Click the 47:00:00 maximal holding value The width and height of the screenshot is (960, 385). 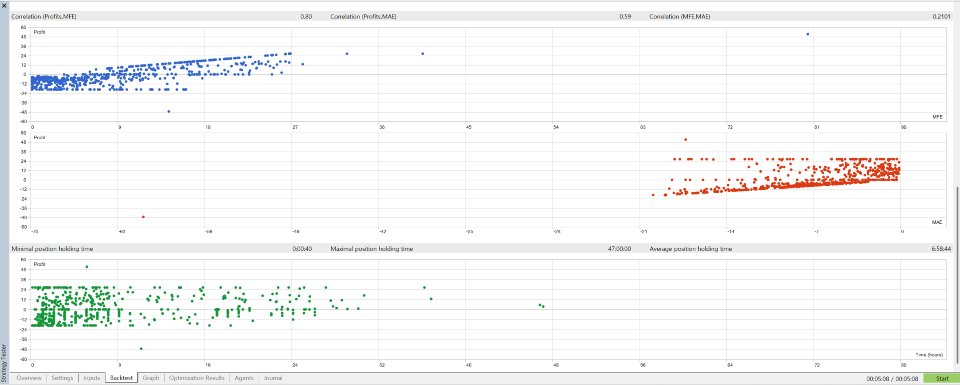[620, 249]
